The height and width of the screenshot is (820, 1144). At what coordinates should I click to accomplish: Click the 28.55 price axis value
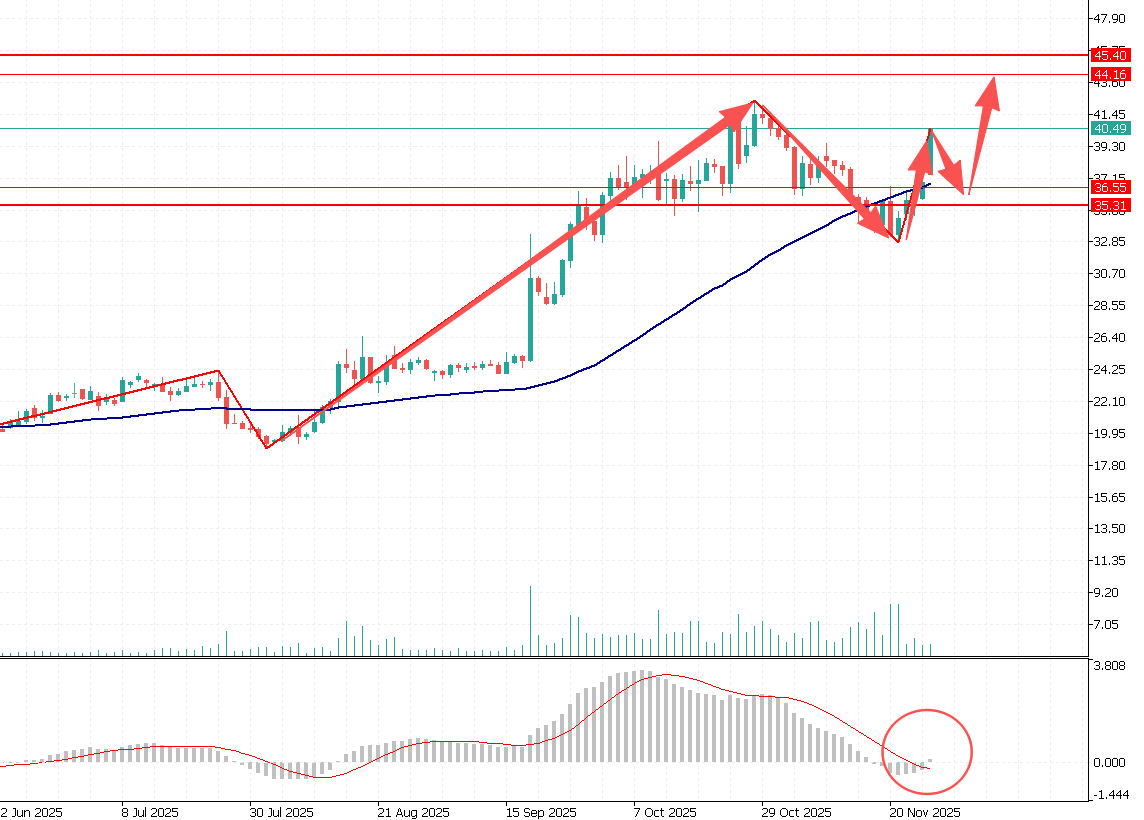pos(1110,306)
